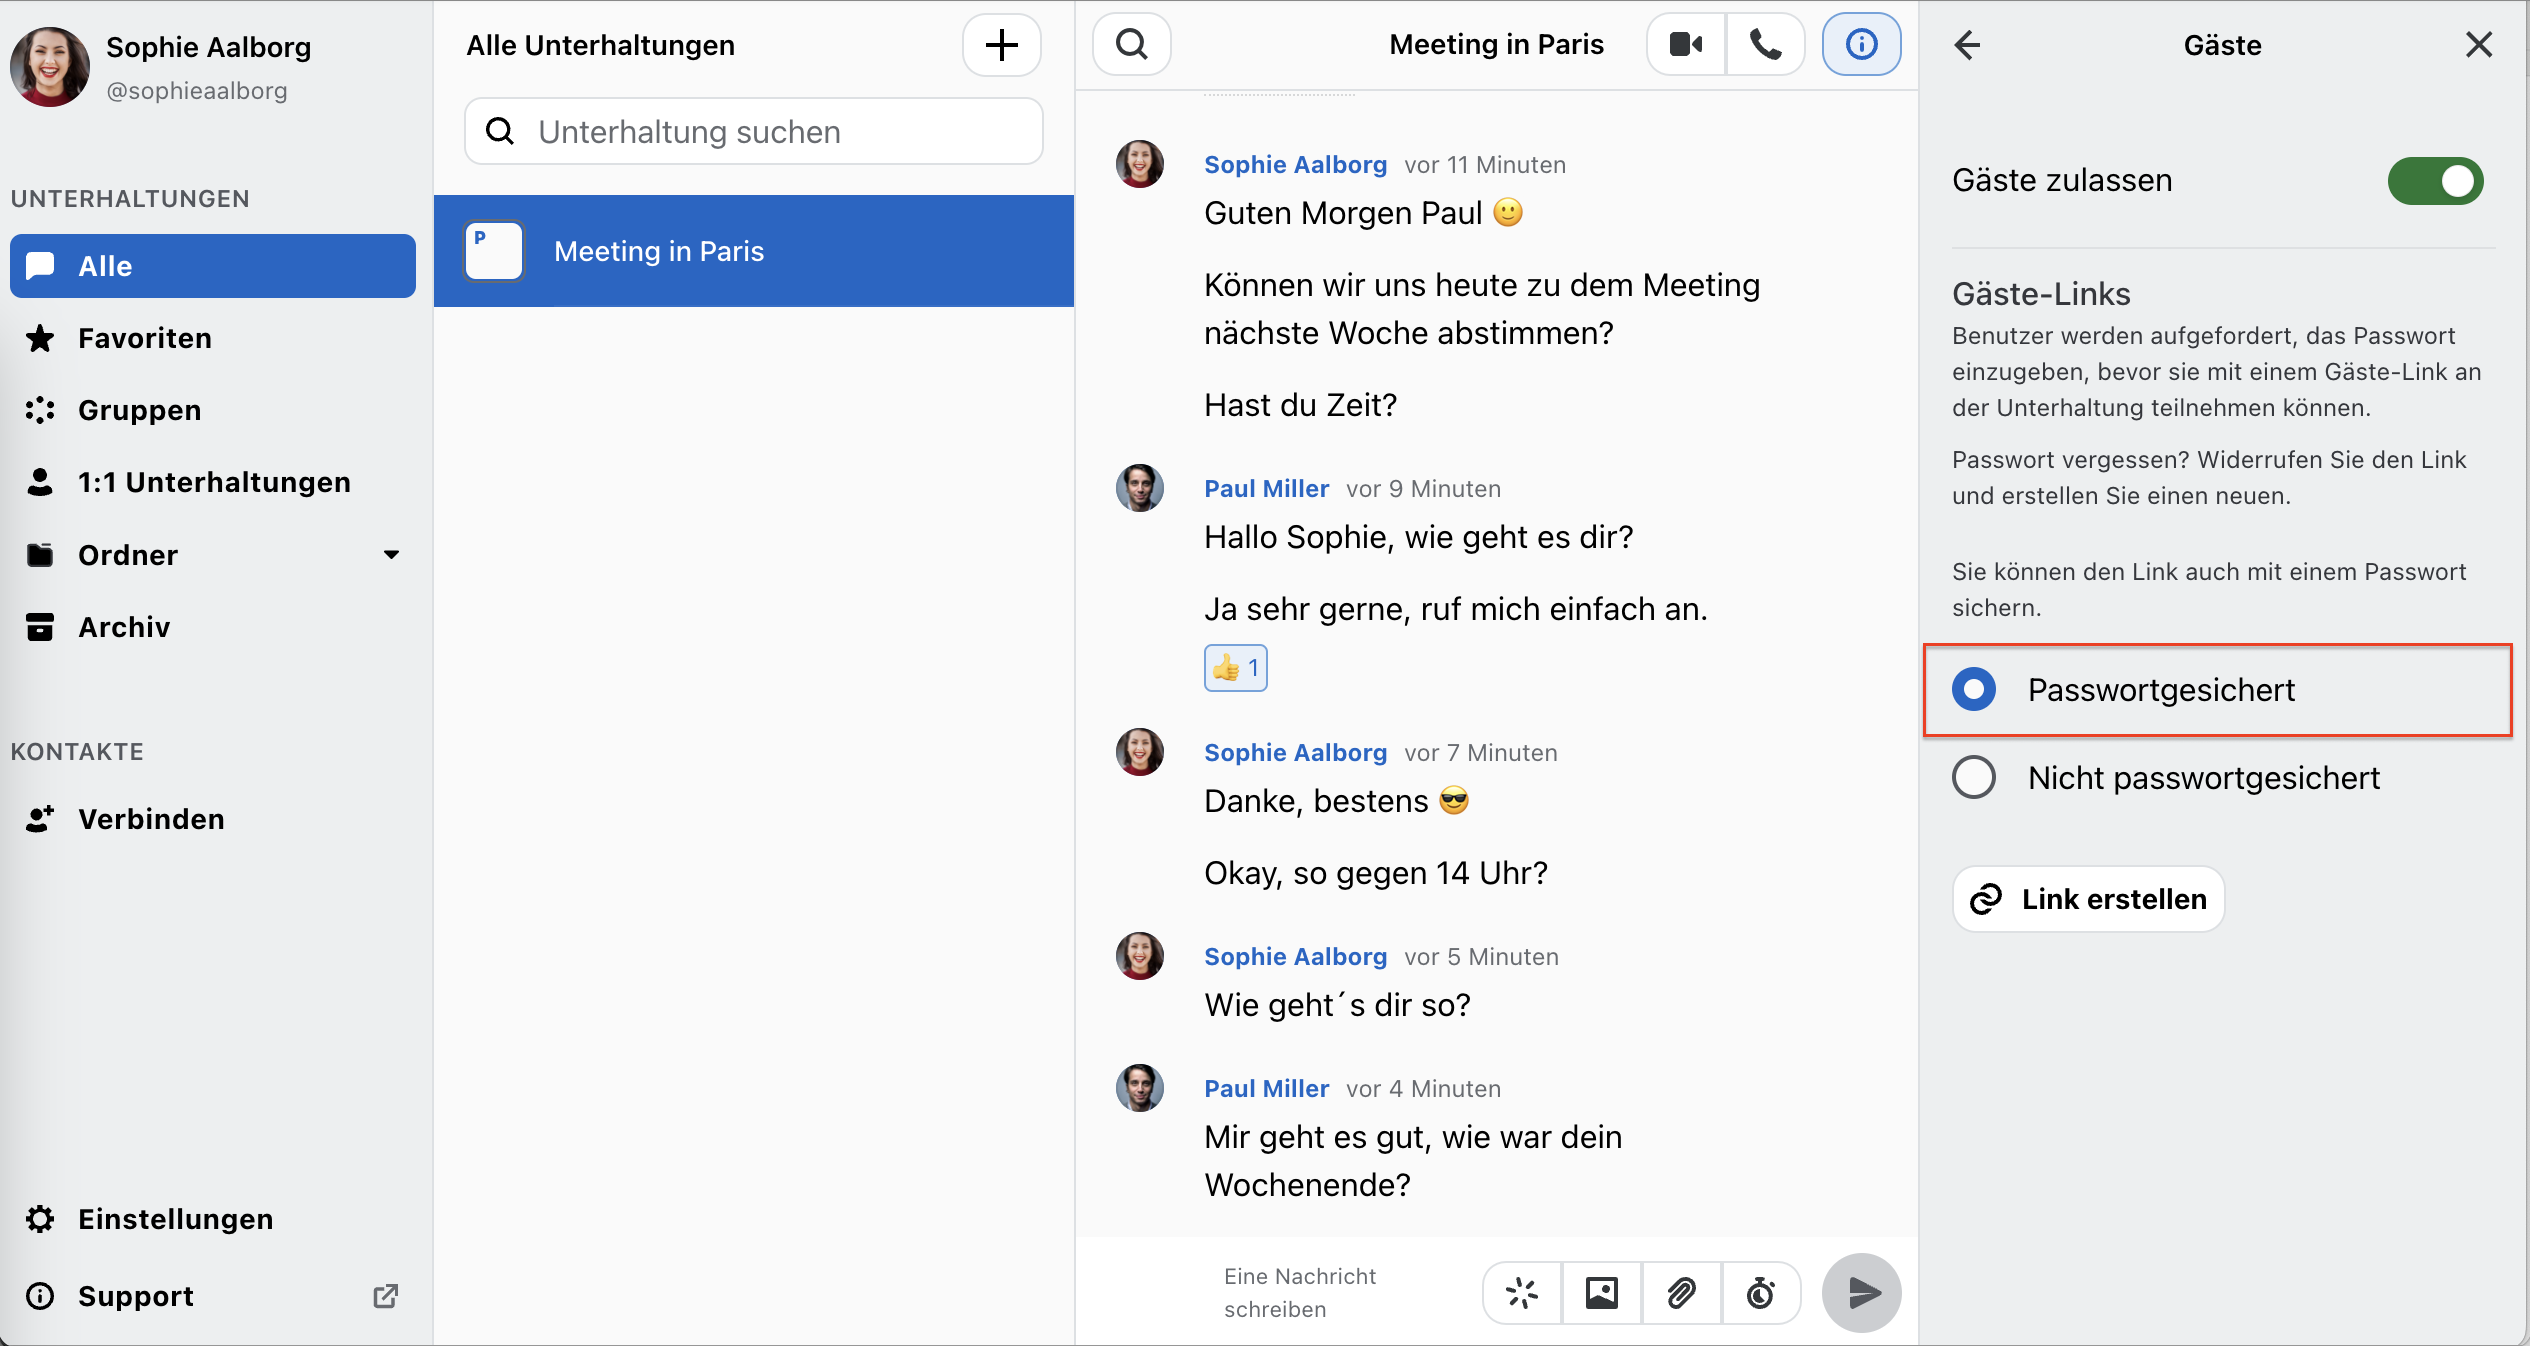The image size is (2530, 1346).
Task: Open the Archiv section
Action: 213,627
